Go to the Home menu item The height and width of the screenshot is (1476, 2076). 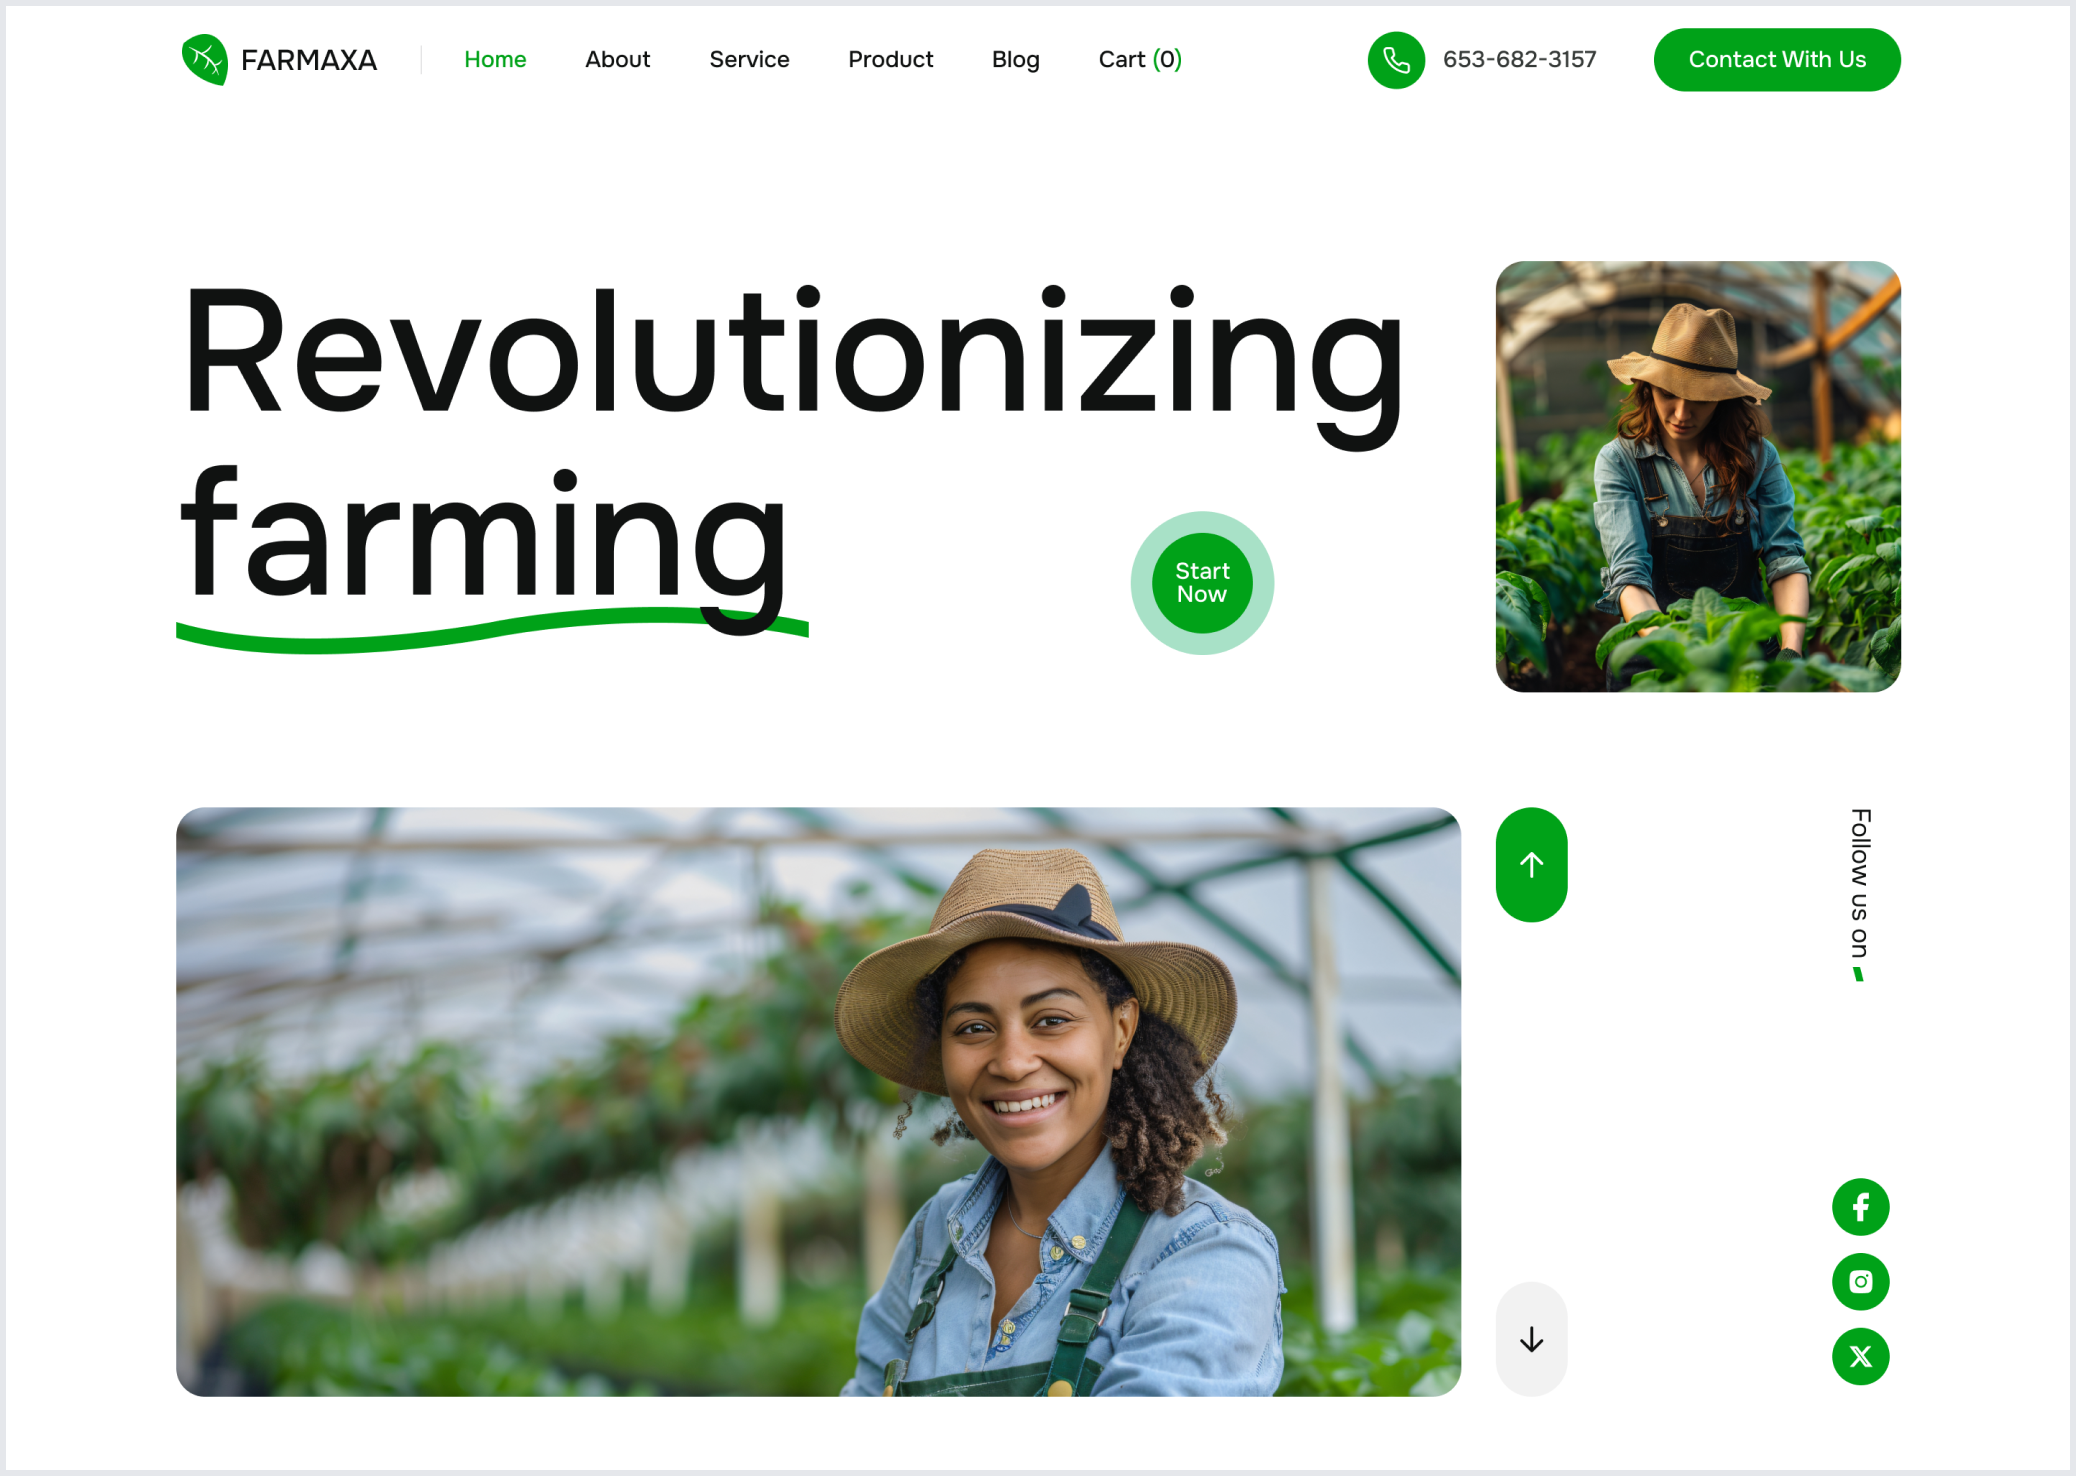tap(495, 60)
